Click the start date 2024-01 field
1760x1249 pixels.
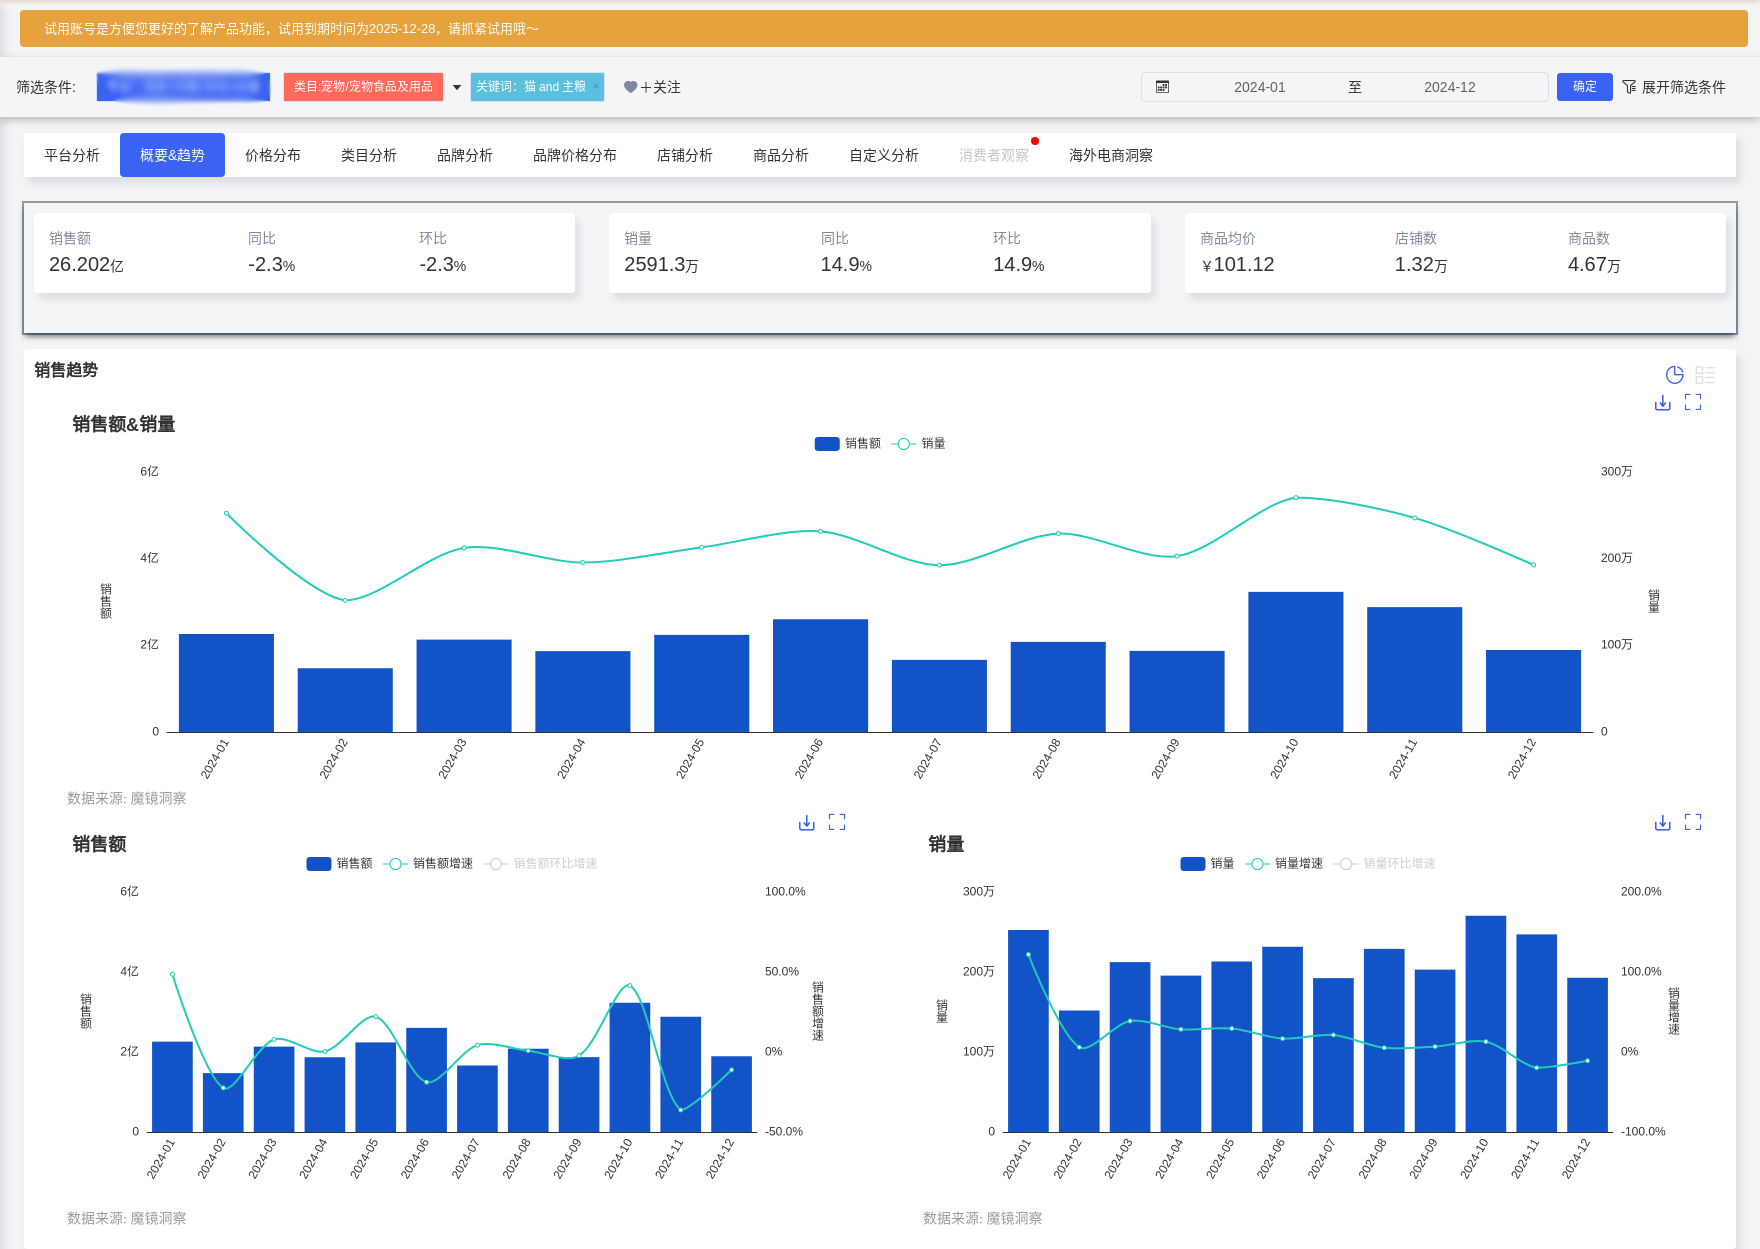tap(1260, 87)
